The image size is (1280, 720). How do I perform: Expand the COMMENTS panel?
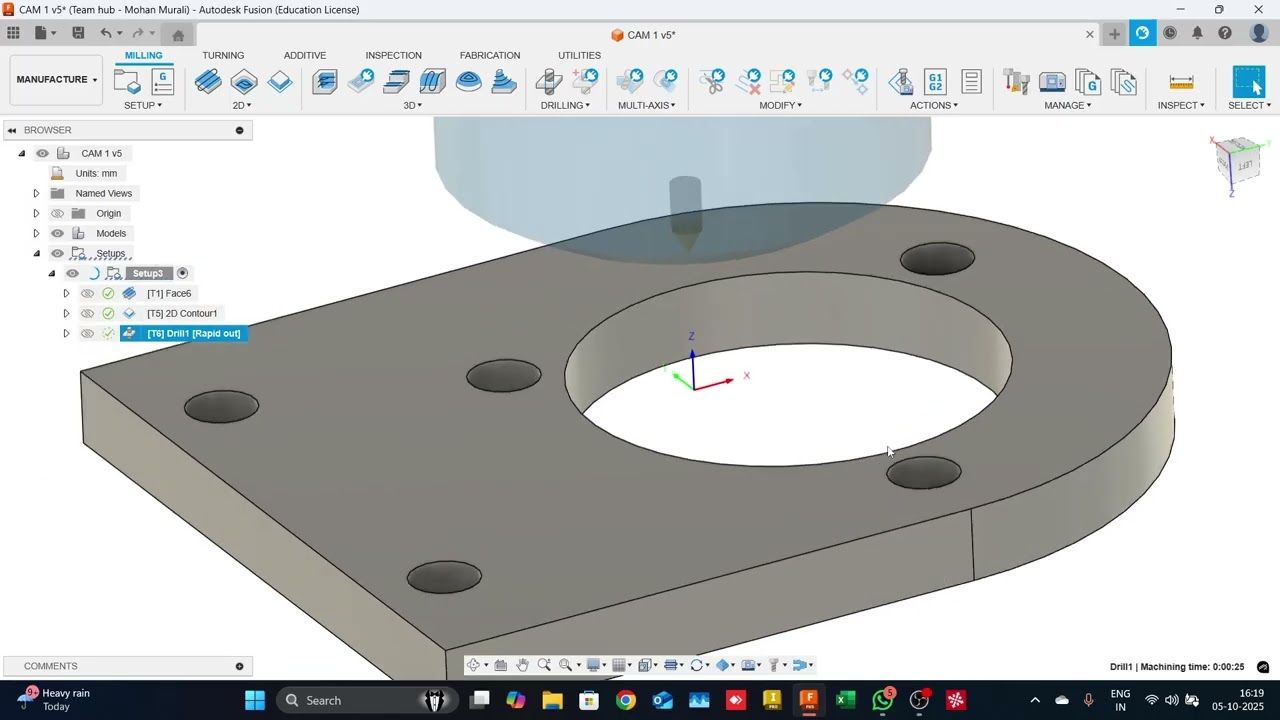pyautogui.click(x=239, y=666)
